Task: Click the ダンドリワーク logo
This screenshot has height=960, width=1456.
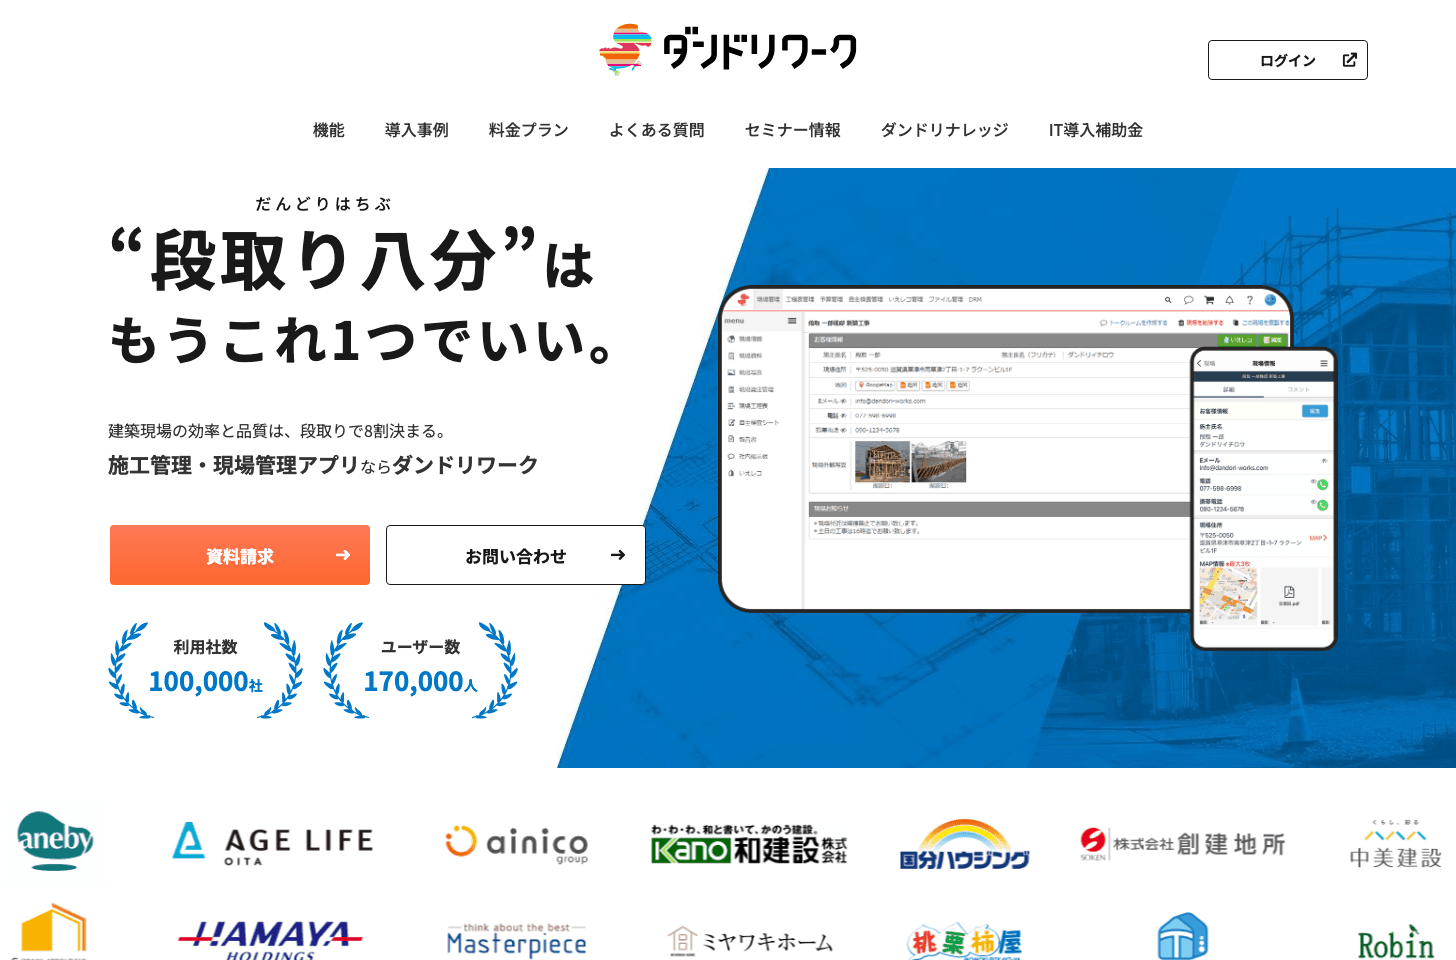Action: tap(727, 50)
